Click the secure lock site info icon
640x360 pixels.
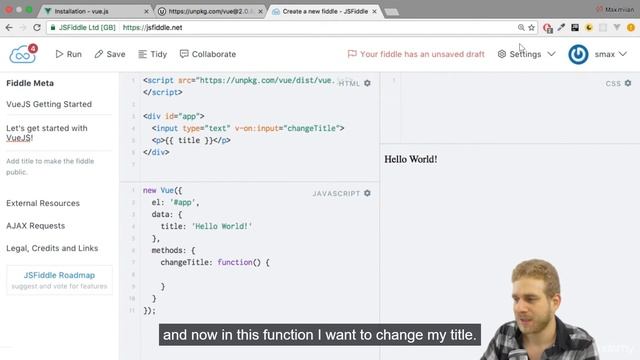[x=53, y=27]
